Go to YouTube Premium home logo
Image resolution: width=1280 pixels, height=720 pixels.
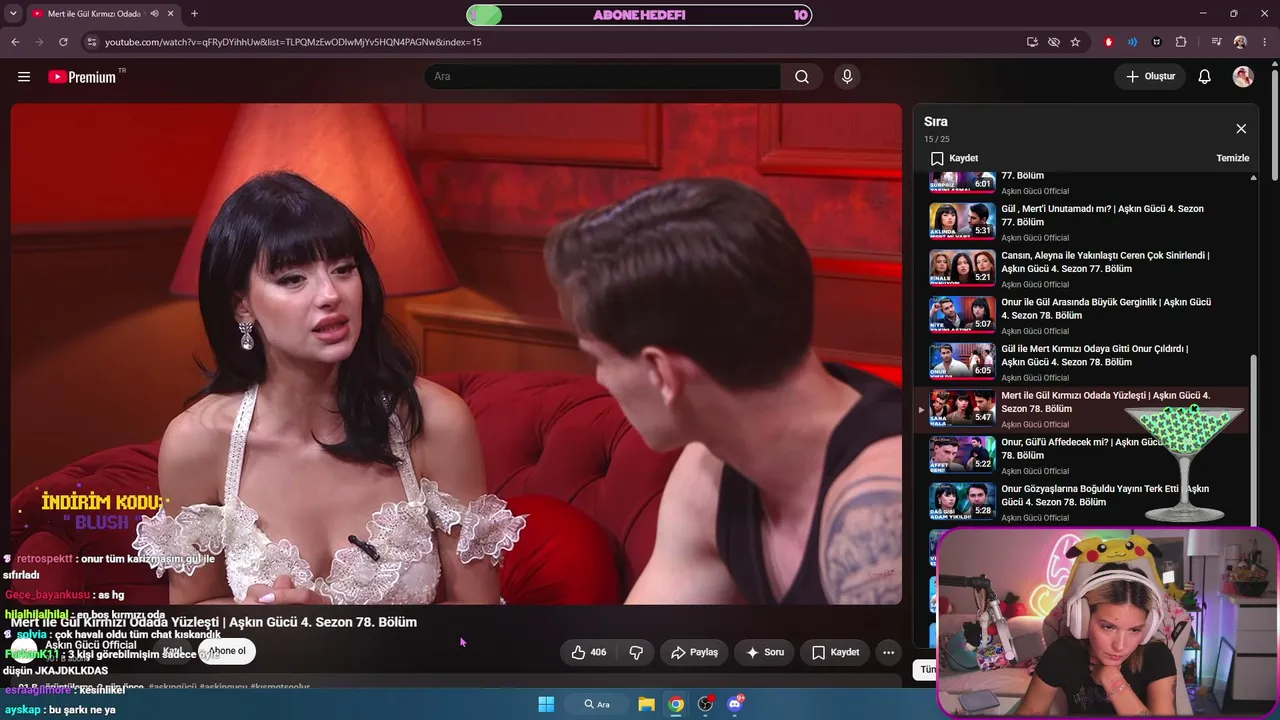click(x=84, y=77)
